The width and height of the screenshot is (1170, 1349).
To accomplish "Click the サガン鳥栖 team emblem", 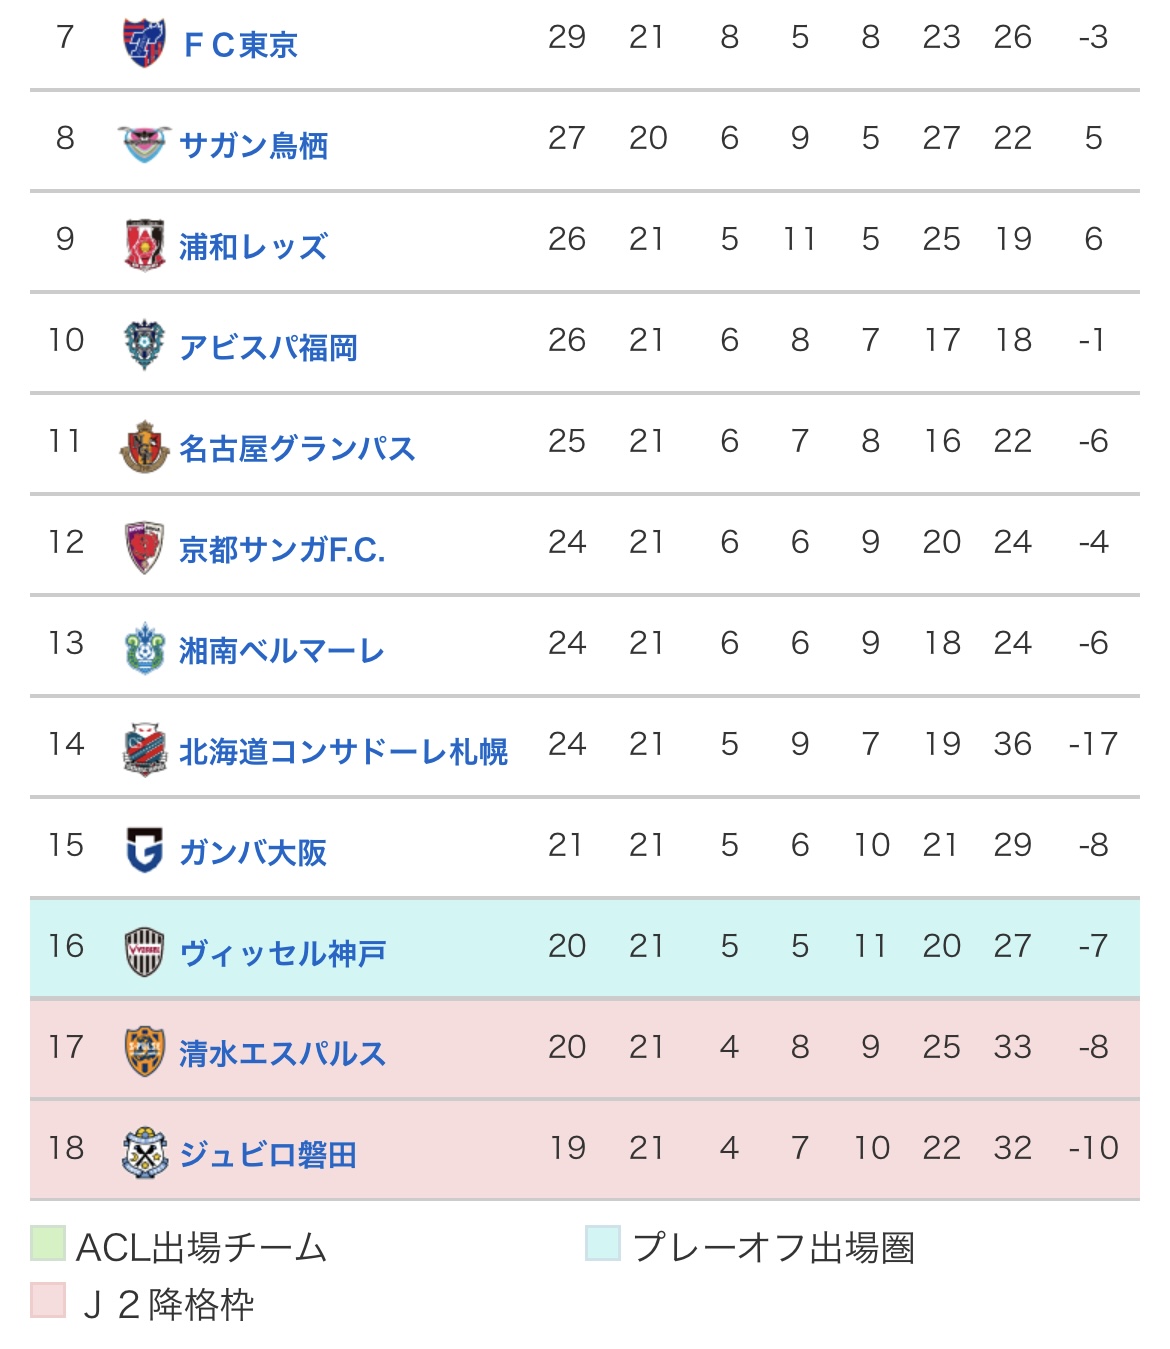I will (x=144, y=144).
